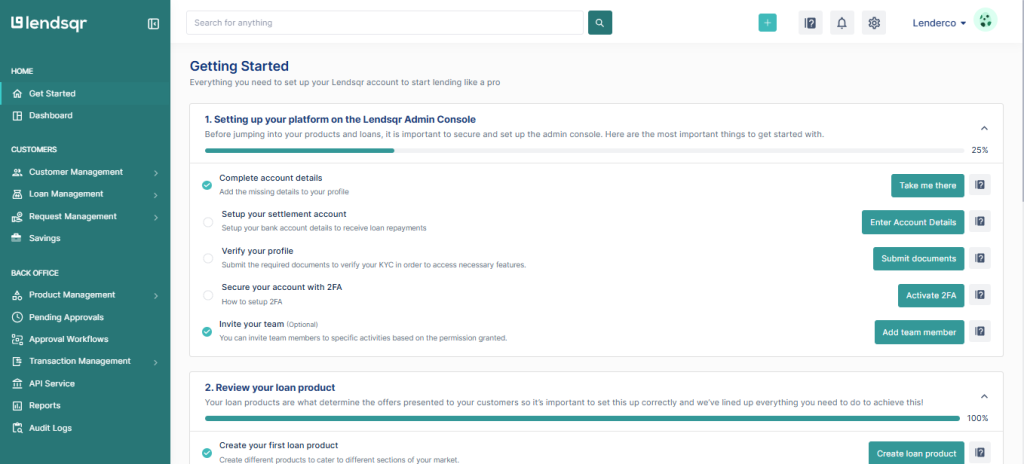Collapse the sidebar using the panel icon
The image size is (1024, 464).
(153, 24)
